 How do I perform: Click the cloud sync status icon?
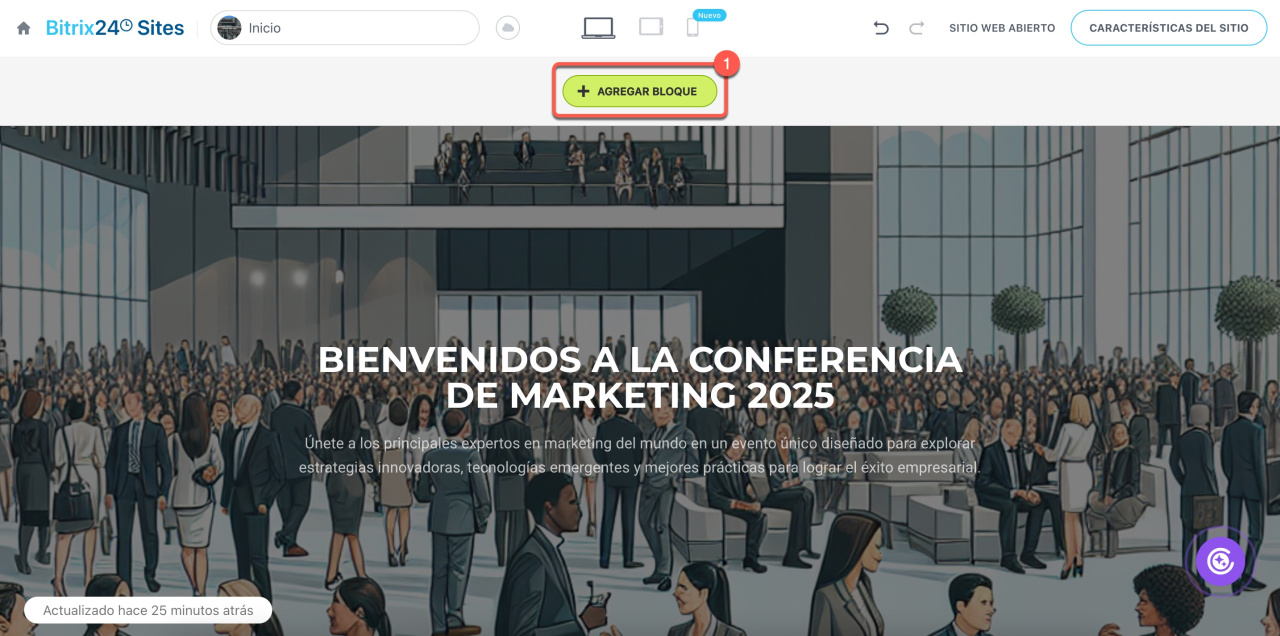coord(508,28)
